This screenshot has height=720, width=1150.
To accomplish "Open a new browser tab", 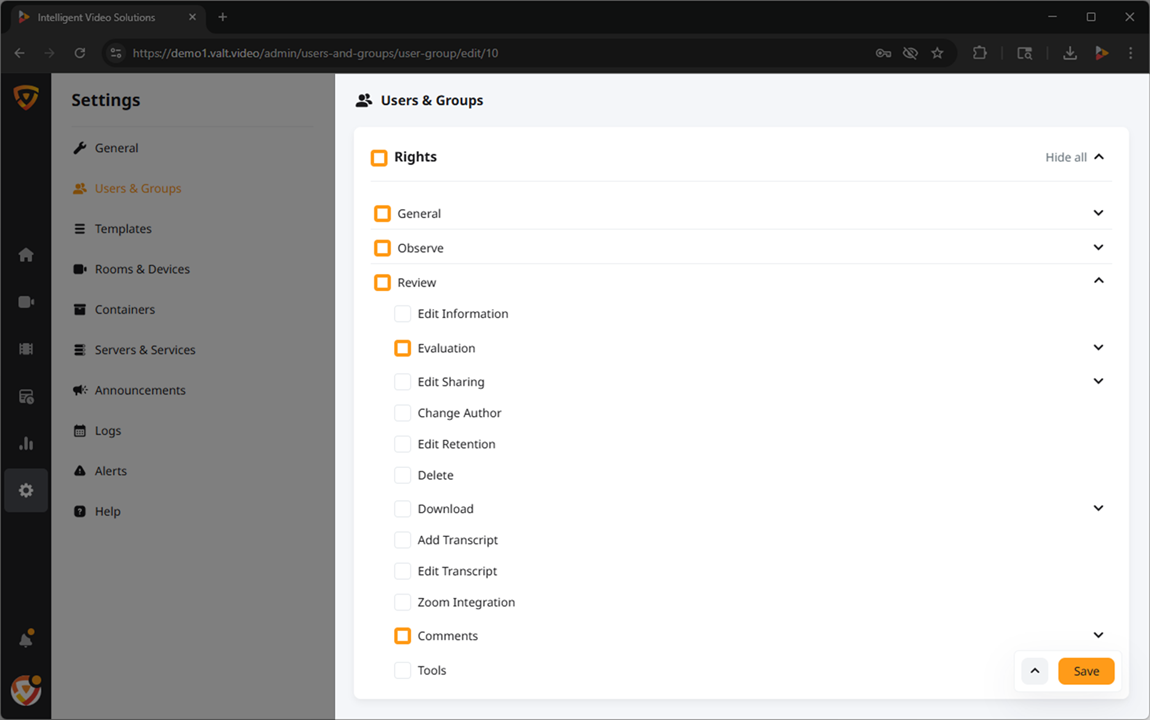I will point(222,17).
